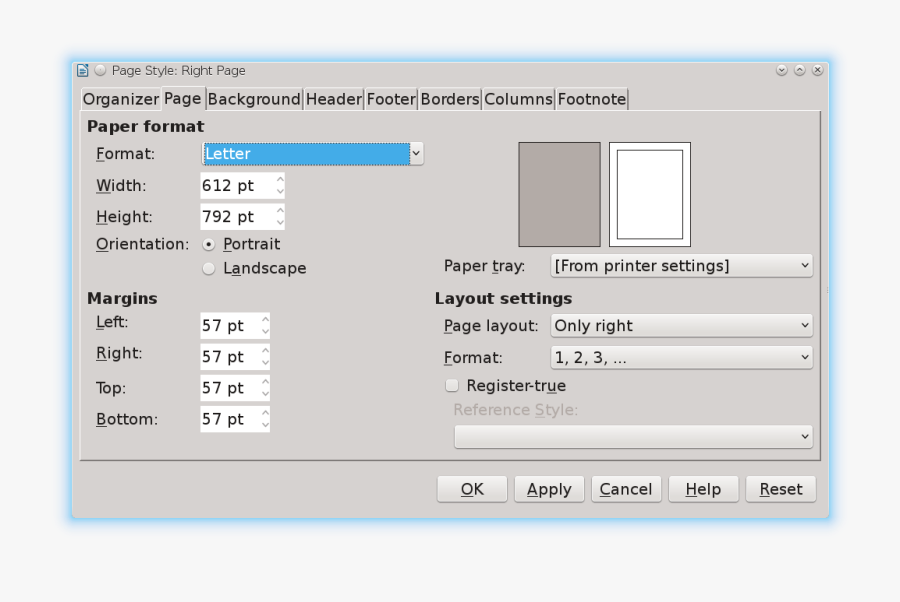Switch to the Footer tab
Viewport: 900px width, 602px height.
pyautogui.click(x=390, y=99)
